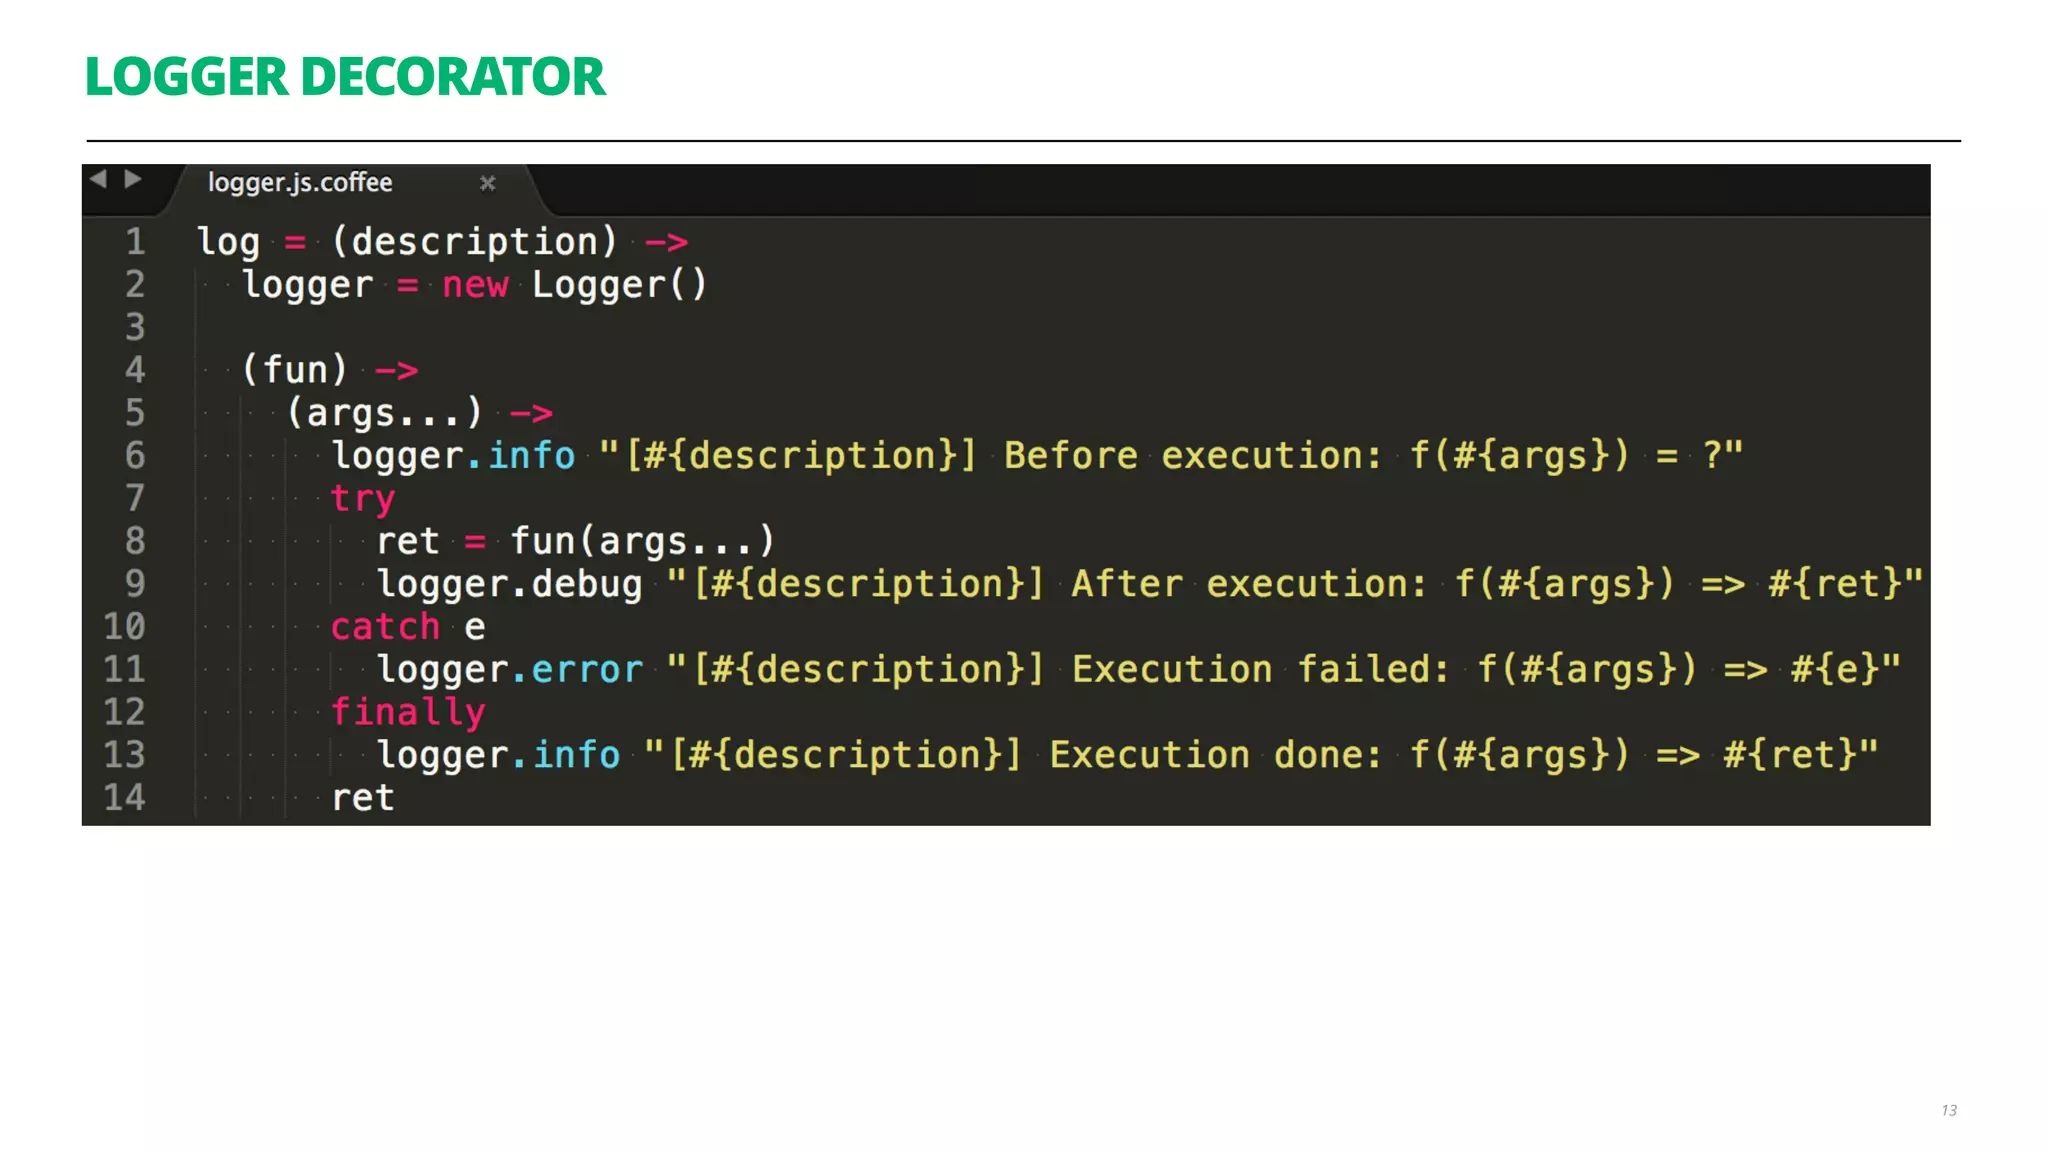
Task: Click 'logger.error' on line 11
Action: (x=509, y=670)
